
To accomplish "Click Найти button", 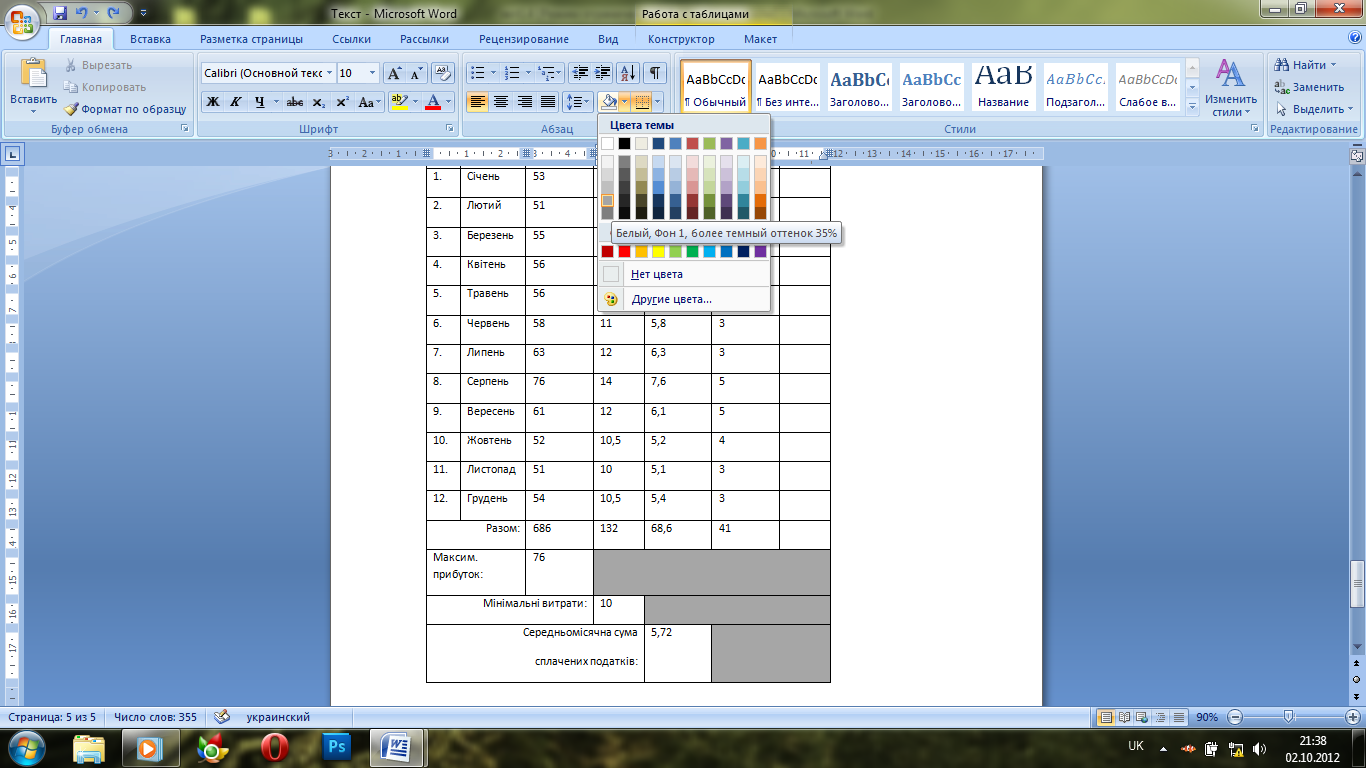I will 1307,65.
